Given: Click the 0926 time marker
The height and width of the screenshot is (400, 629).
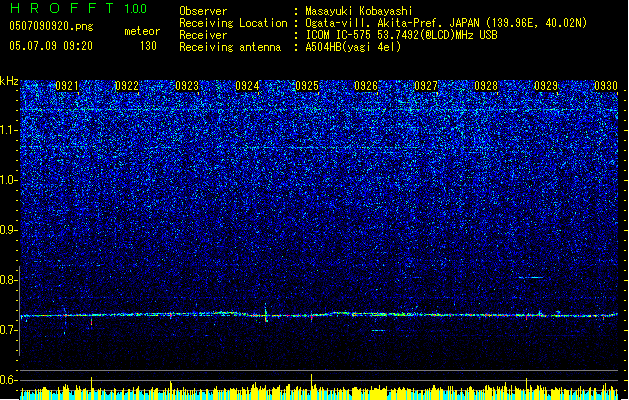Looking at the screenshot, I should [366, 86].
